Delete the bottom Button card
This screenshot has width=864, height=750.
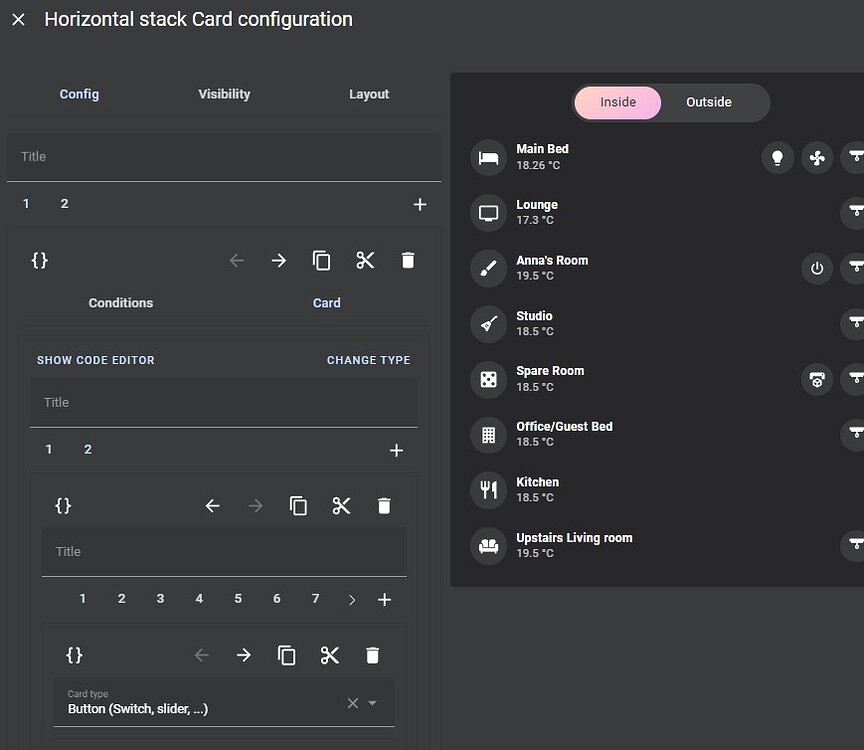pyautogui.click(x=372, y=655)
